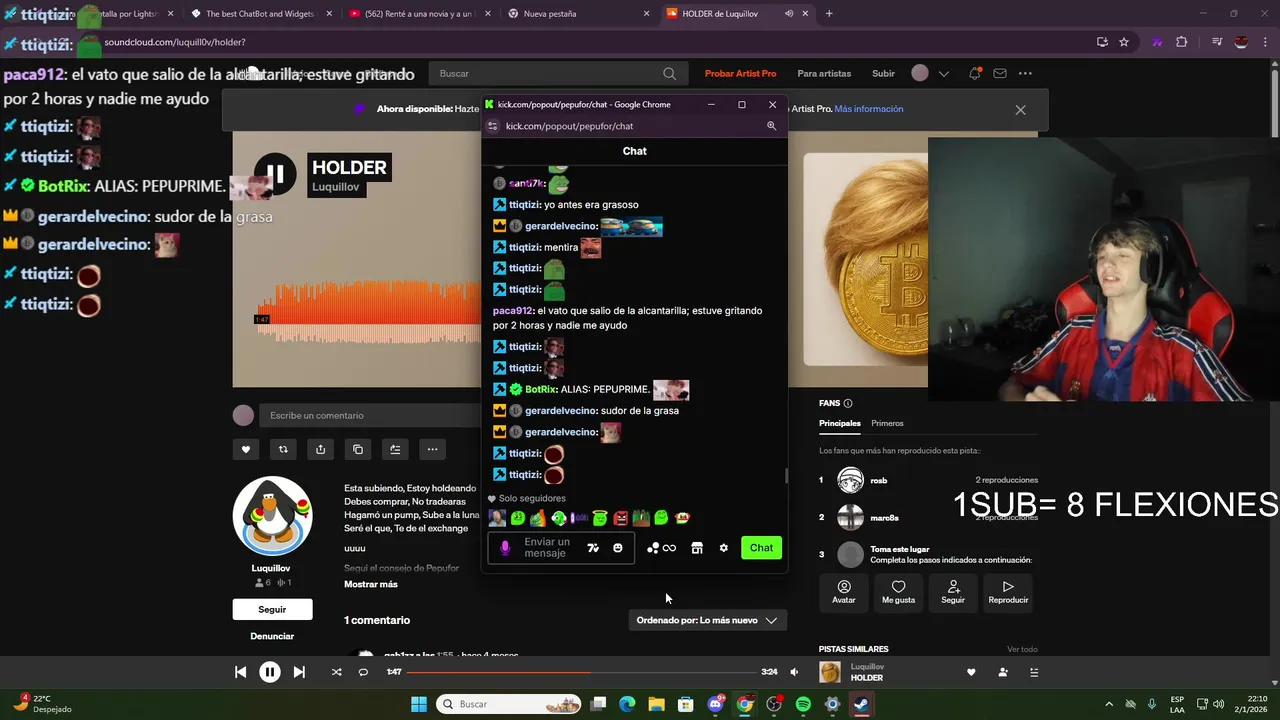Click Denunciar under the artist
This screenshot has width=1280, height=720.
pos(272,636)
